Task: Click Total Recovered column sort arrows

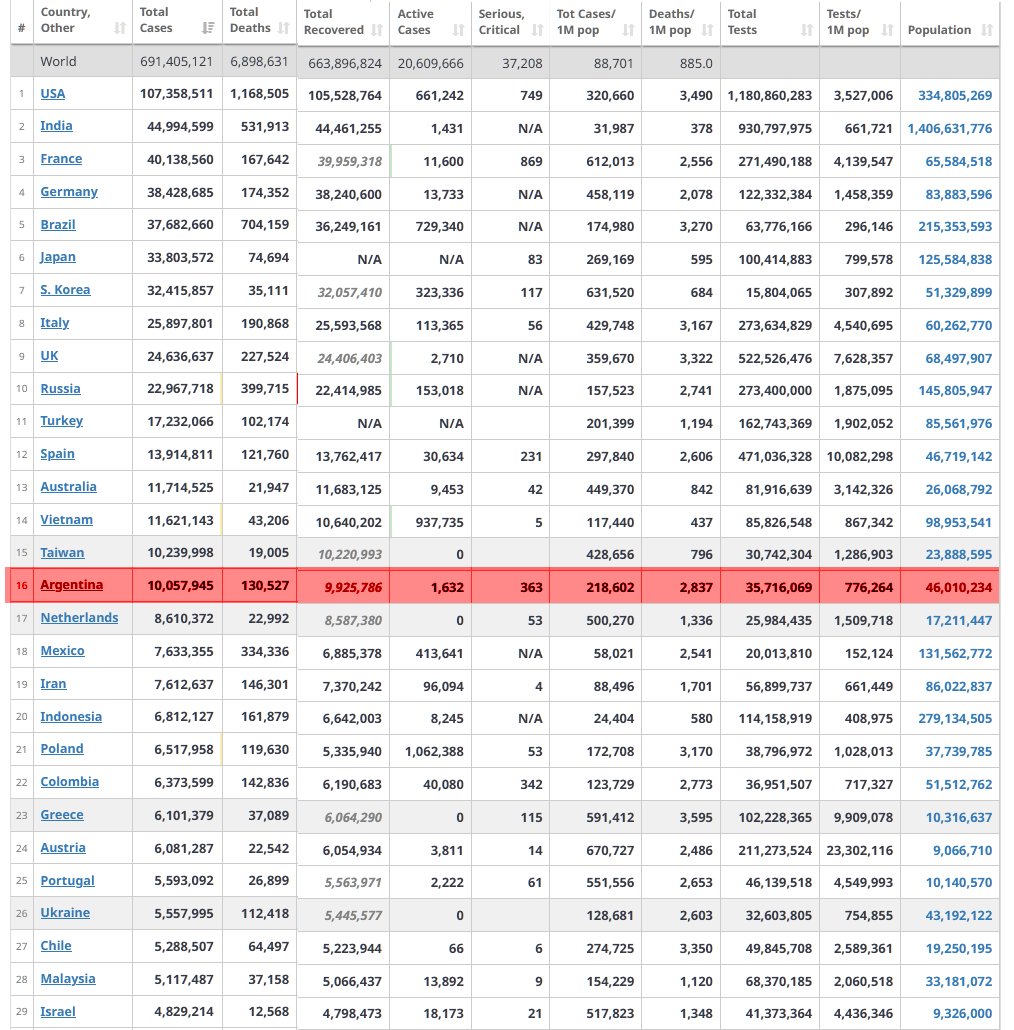Action: [x=377, y=30]
